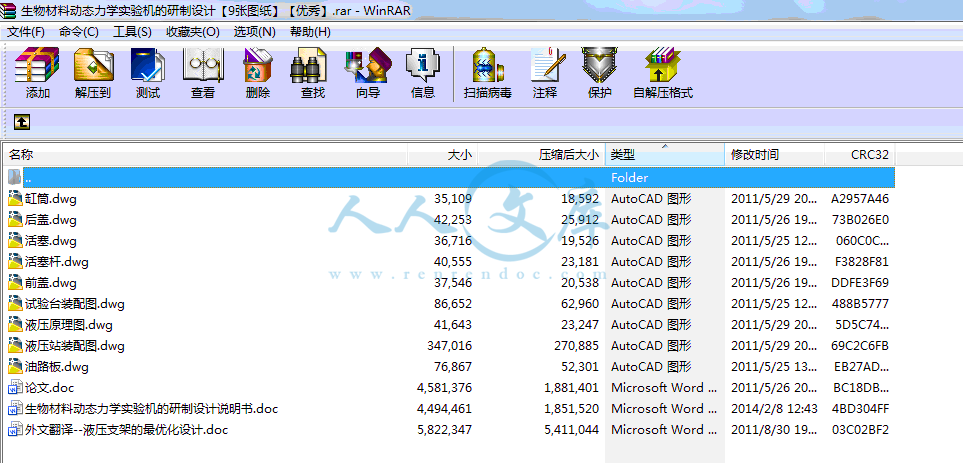Sort by the CRC32 column header
Image resolution: width=963 pixels, height=463 pixels.
pos(860,155)
